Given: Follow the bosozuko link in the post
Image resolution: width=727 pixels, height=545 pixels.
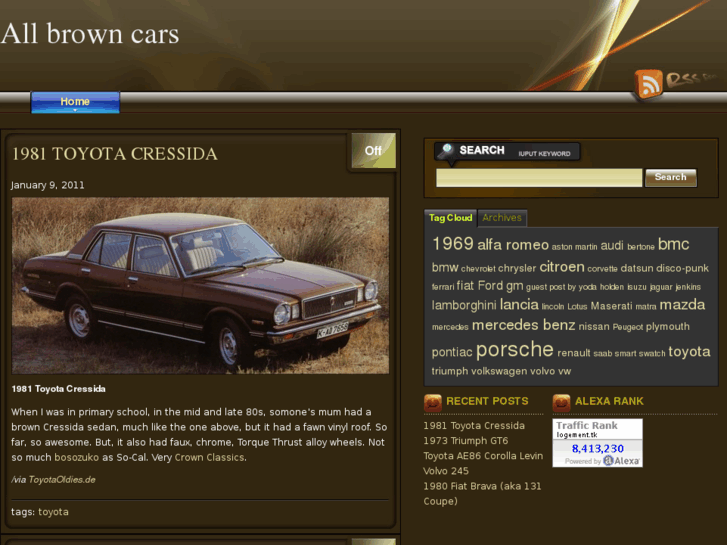Looking at the screenshot, I should [77, 457].
